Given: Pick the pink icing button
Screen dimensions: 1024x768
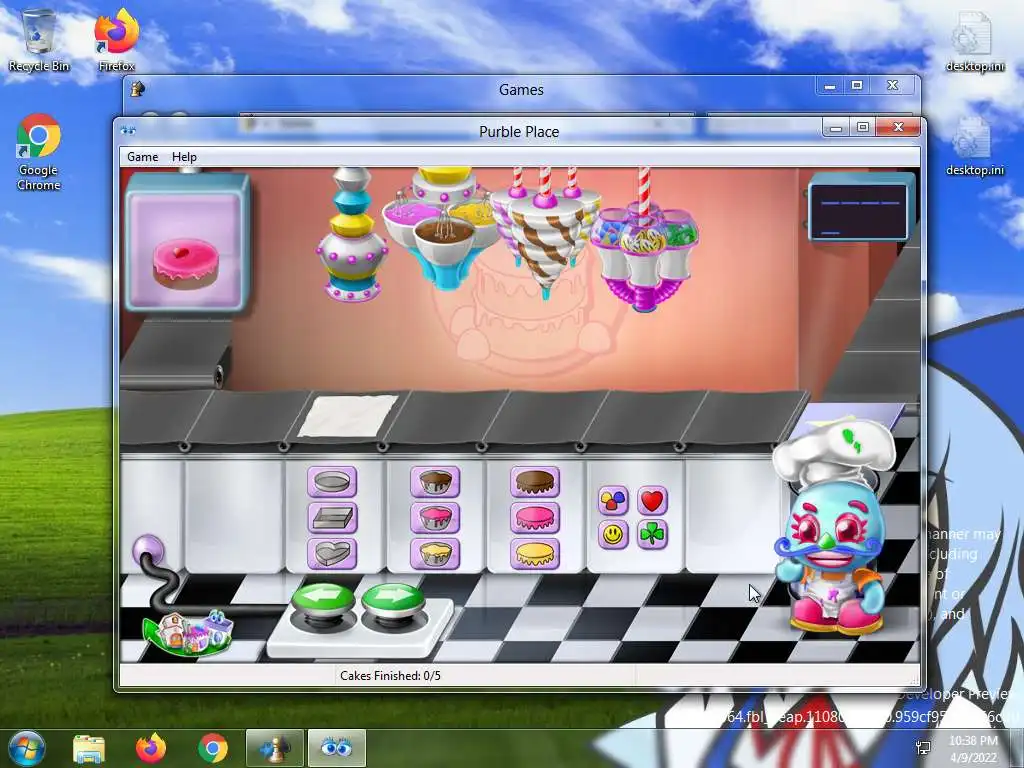Looking at the screenshot, I should point(535,518).
